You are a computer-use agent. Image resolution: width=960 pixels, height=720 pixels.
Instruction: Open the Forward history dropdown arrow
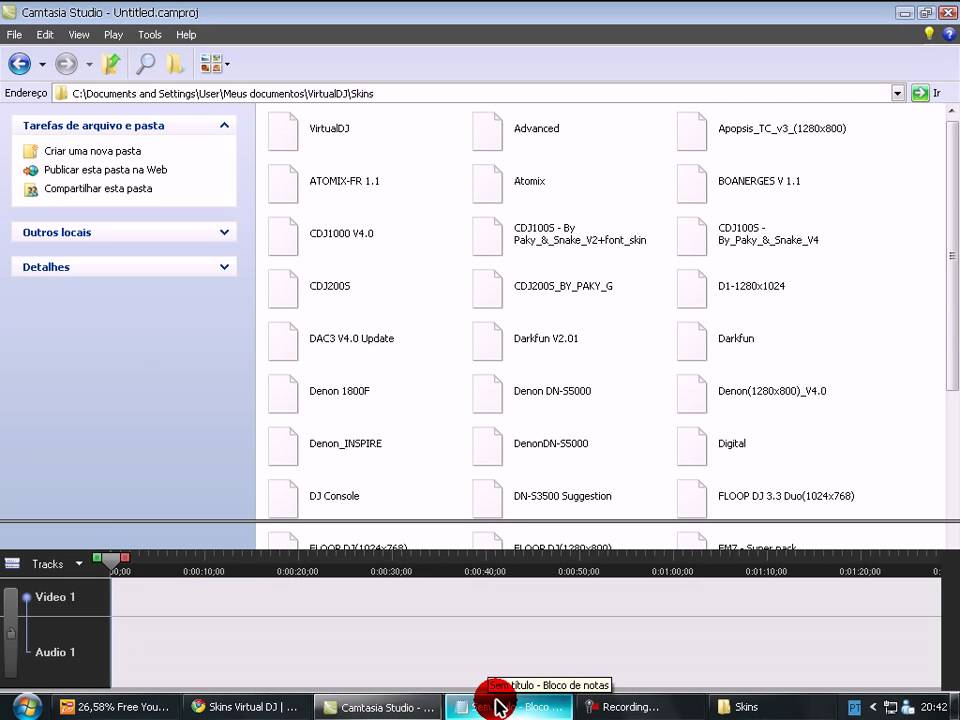(89, 64)
